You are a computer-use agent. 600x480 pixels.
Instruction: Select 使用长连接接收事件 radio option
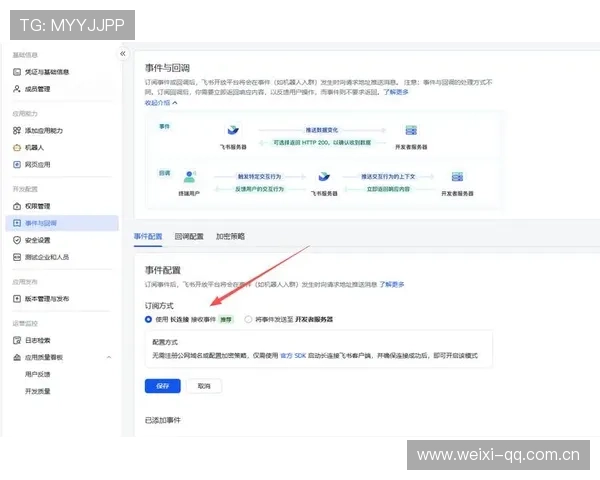pos(148,319)
